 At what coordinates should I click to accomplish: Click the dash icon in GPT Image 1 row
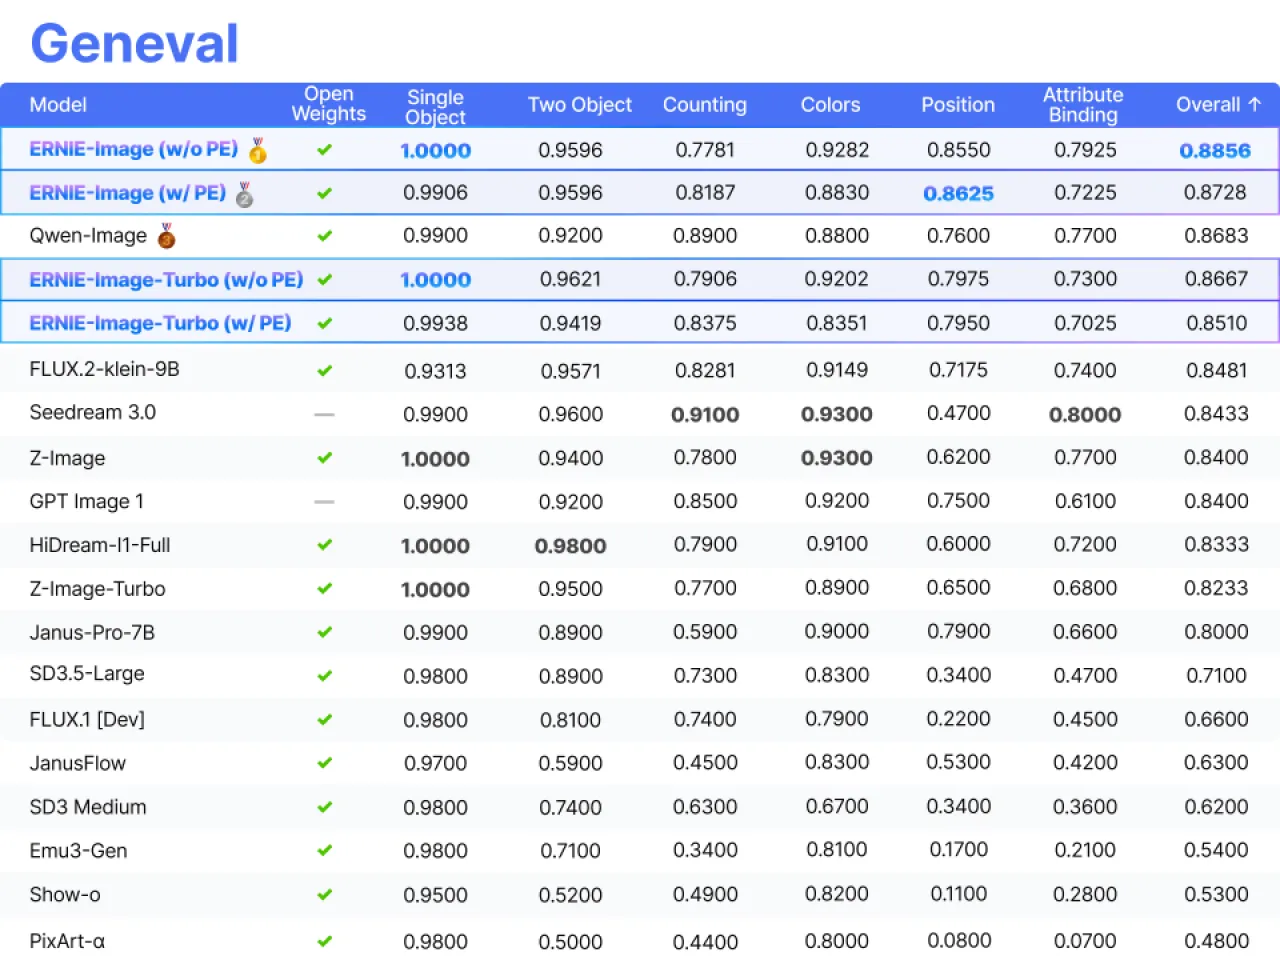click(x=324, y=502)
